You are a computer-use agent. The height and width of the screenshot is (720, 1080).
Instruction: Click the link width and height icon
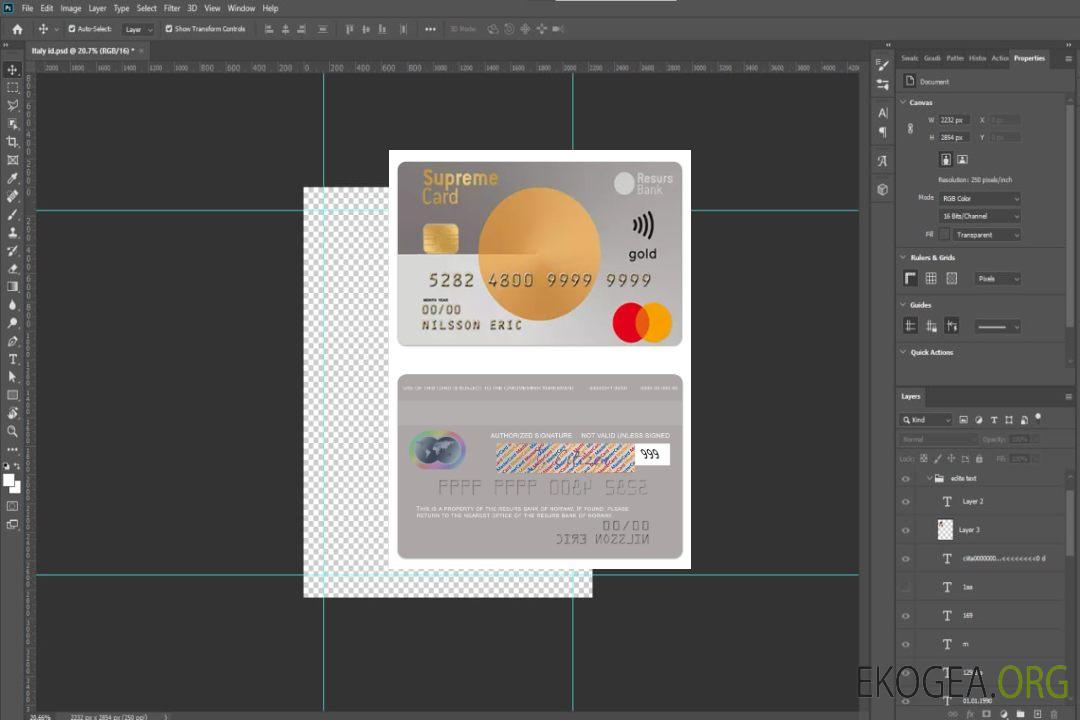pos(910,129)
